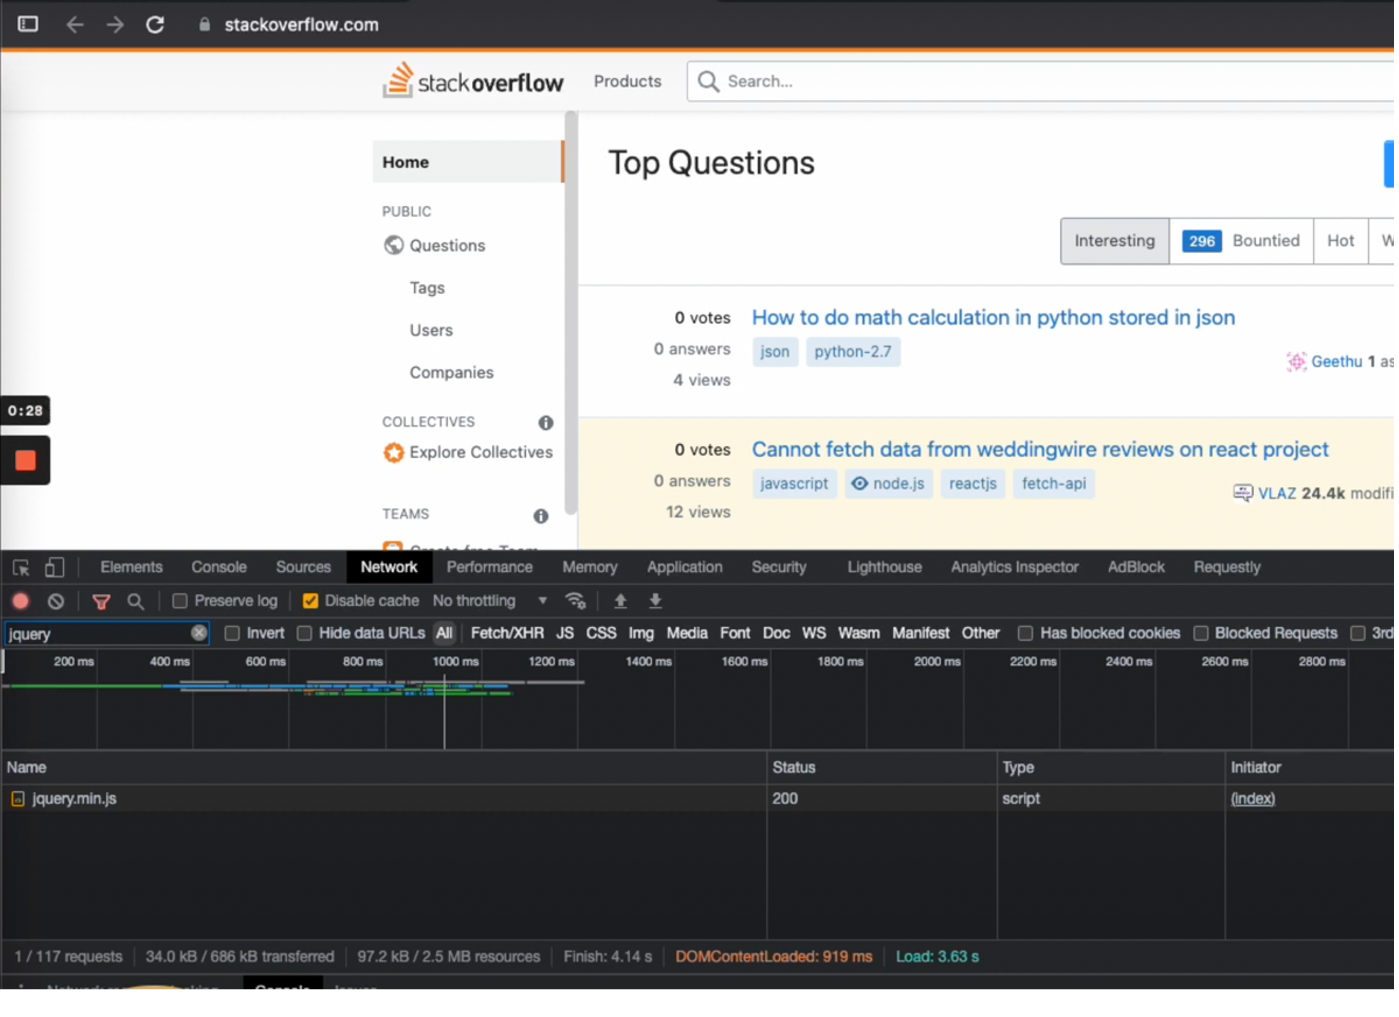Stop recording network log with red button
The height and width of the screenshot is (1017, 1399).
pos(20,602)
